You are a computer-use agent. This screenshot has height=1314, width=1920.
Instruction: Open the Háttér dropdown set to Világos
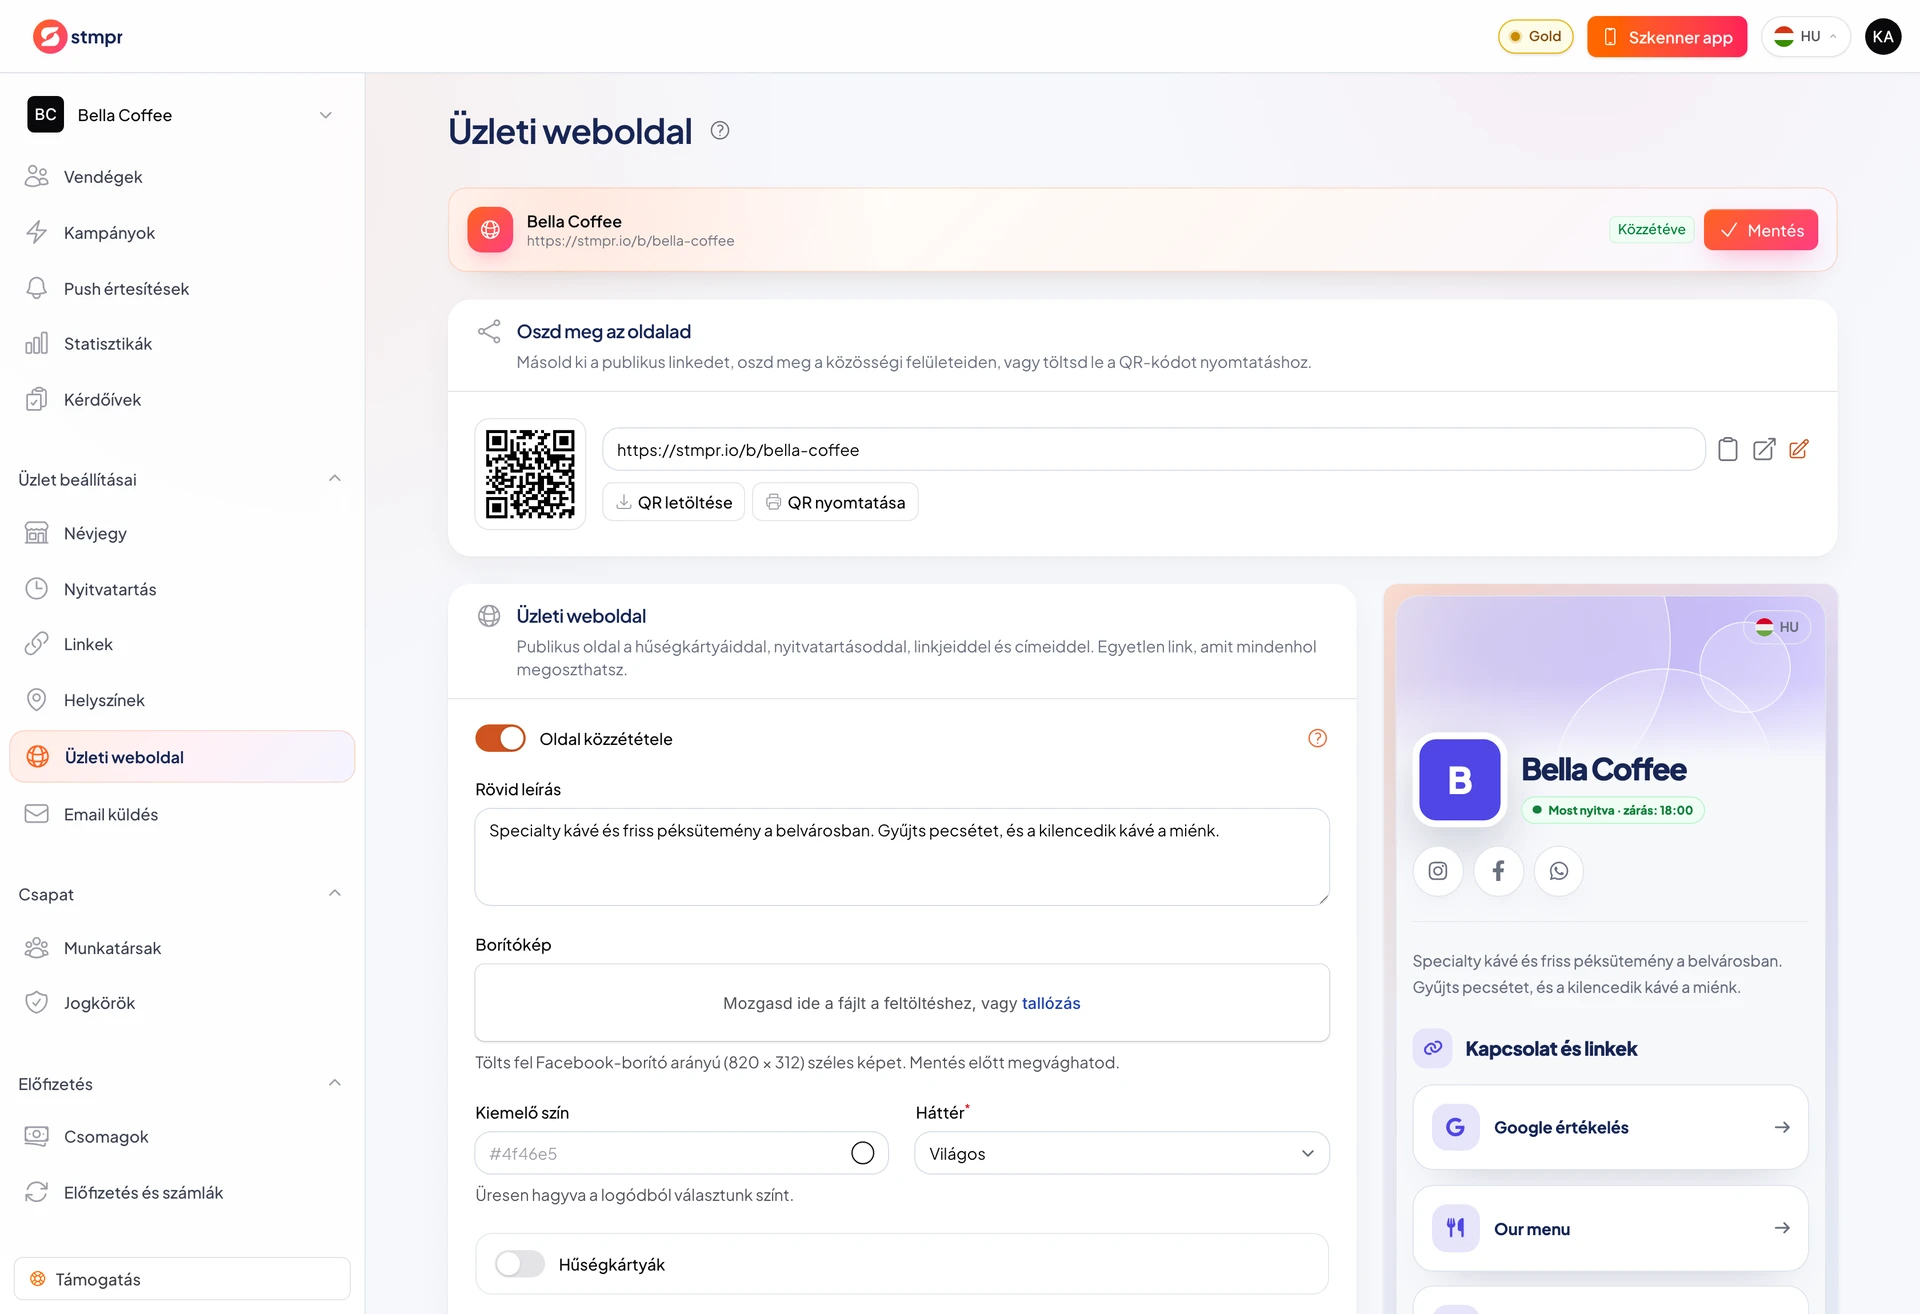click(1122, 1153)
